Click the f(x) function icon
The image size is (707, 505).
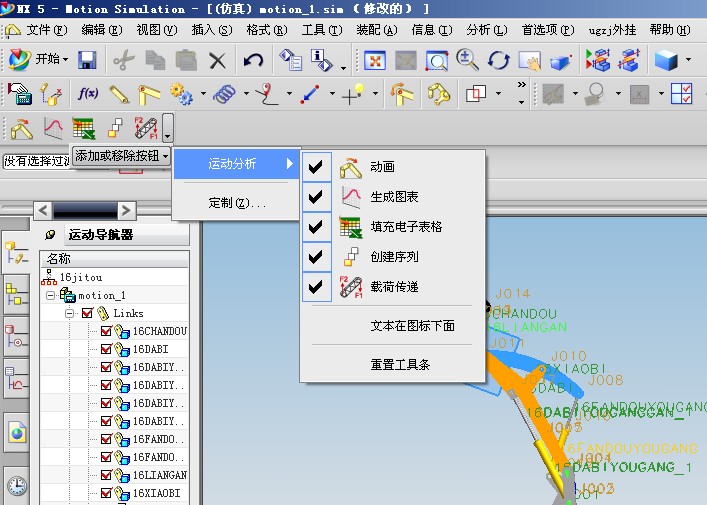[x=87, y=94]
